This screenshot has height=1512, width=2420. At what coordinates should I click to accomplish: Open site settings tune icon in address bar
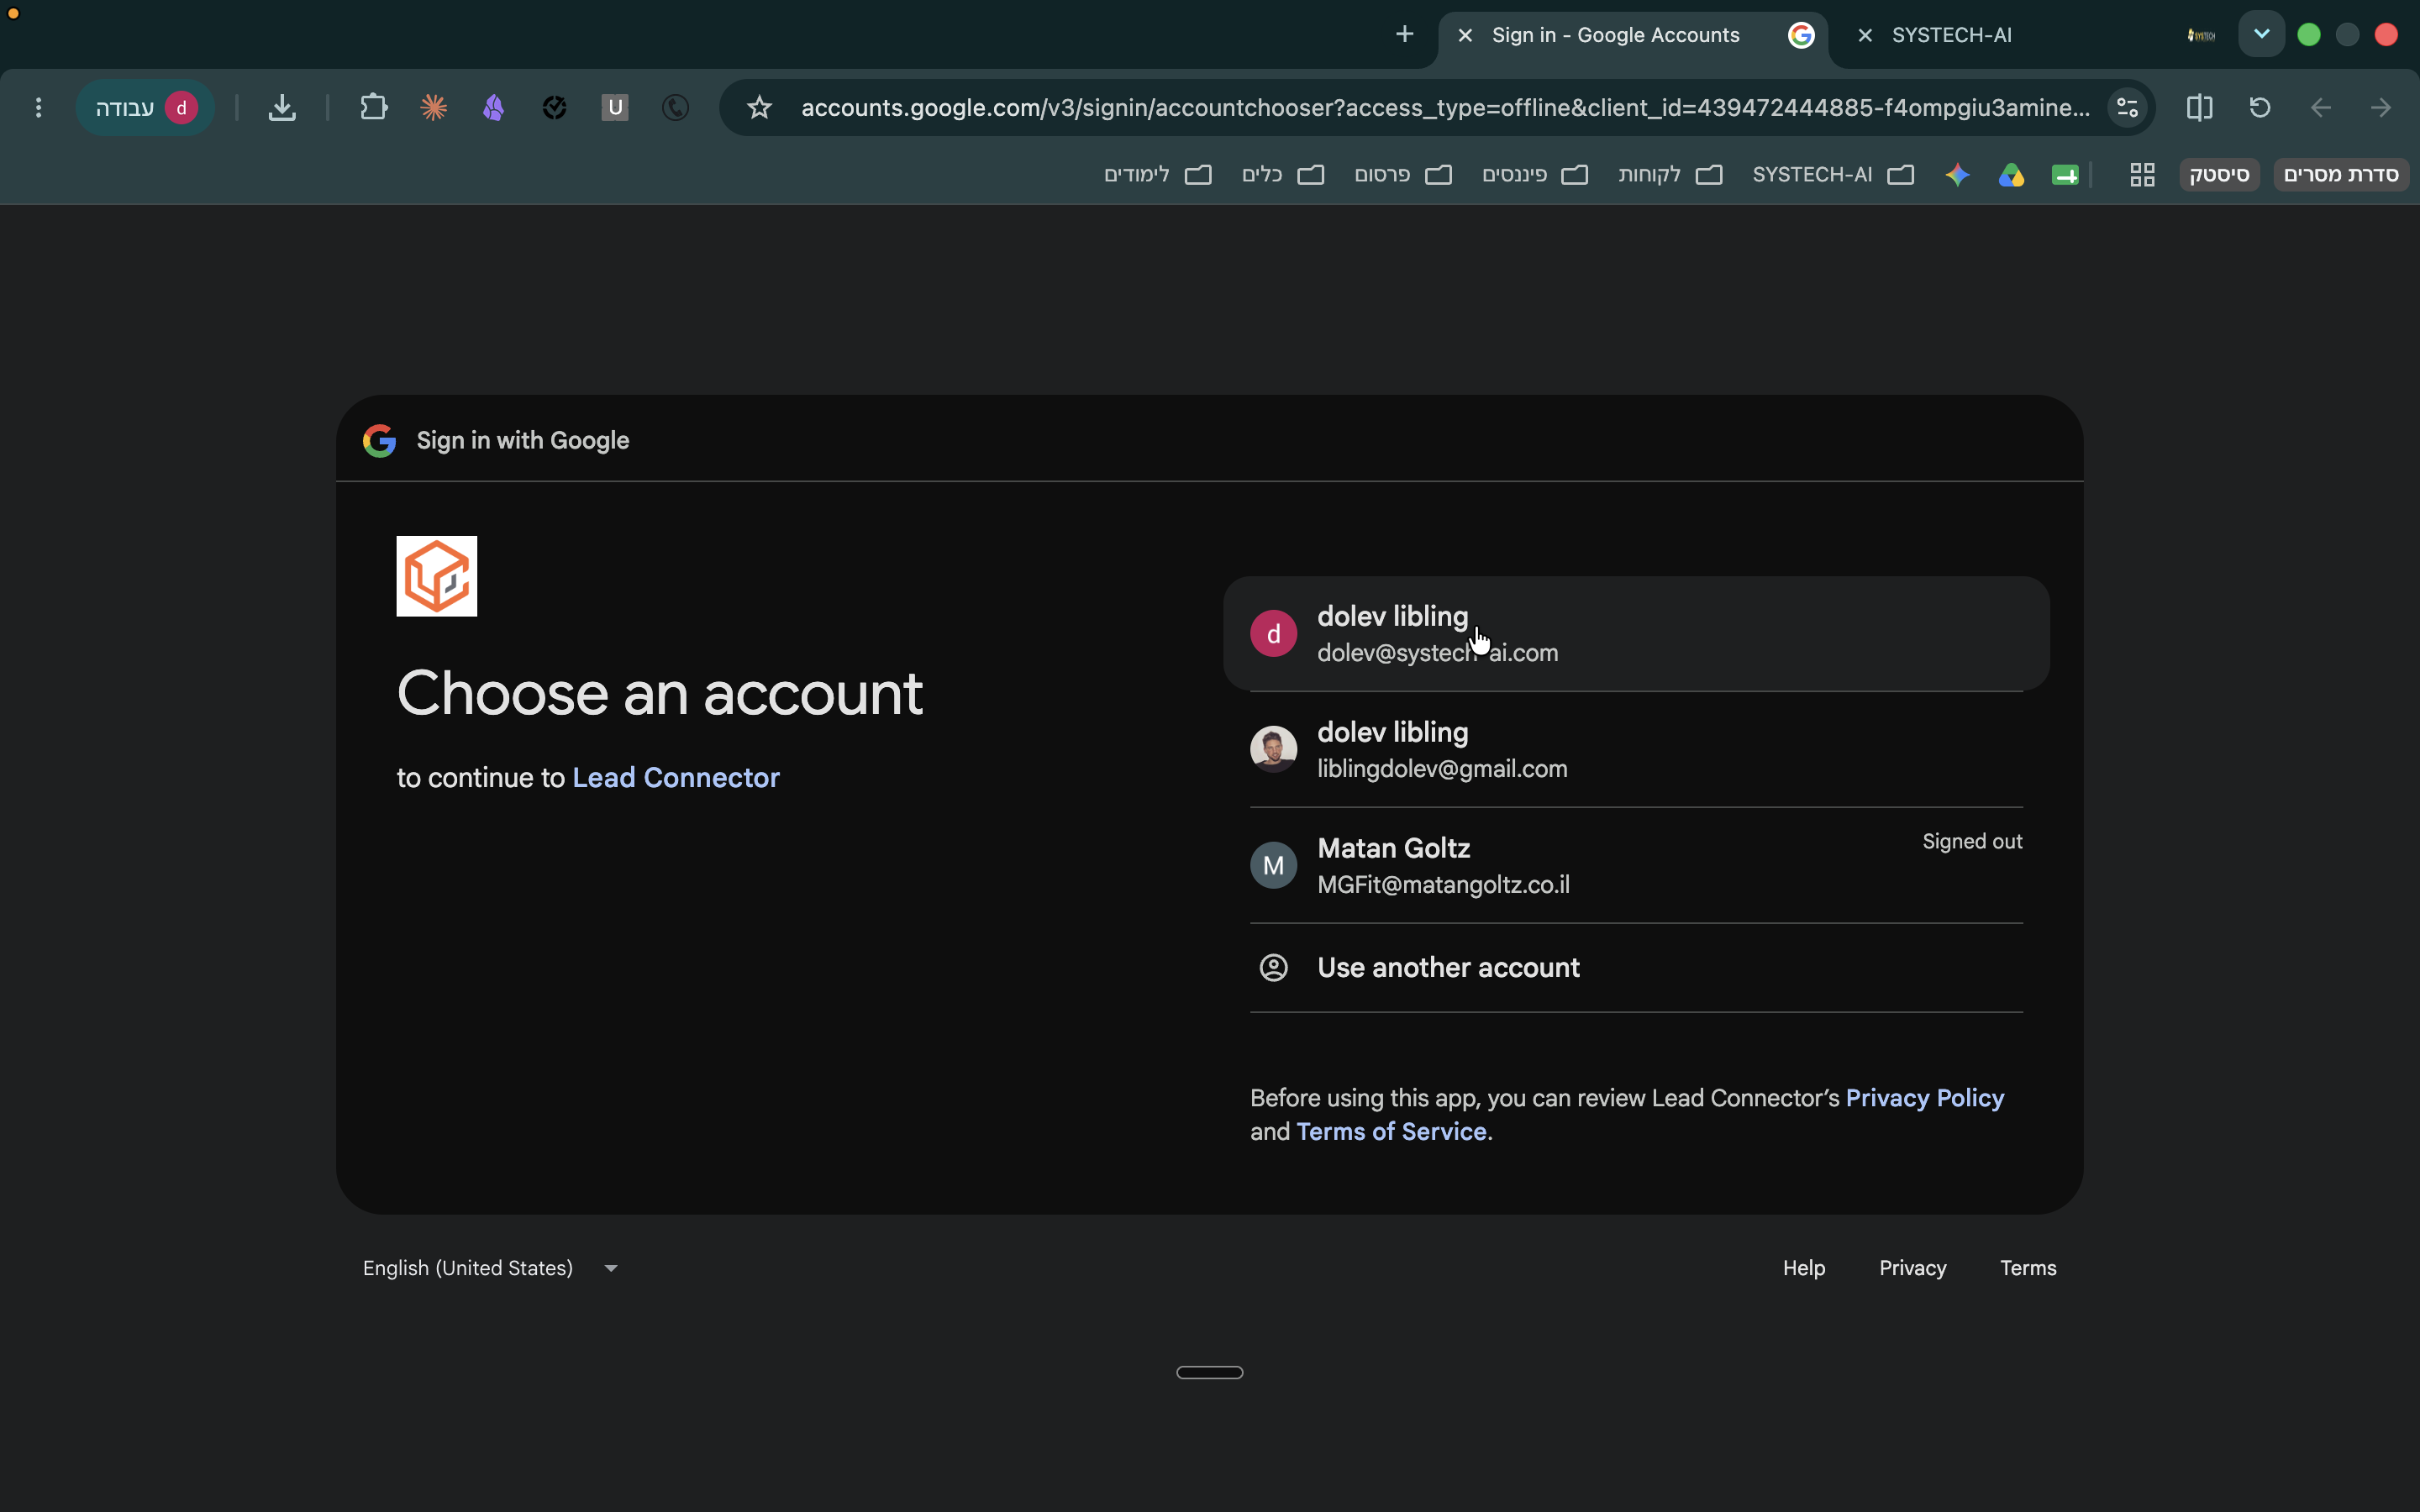(2127, 107)
